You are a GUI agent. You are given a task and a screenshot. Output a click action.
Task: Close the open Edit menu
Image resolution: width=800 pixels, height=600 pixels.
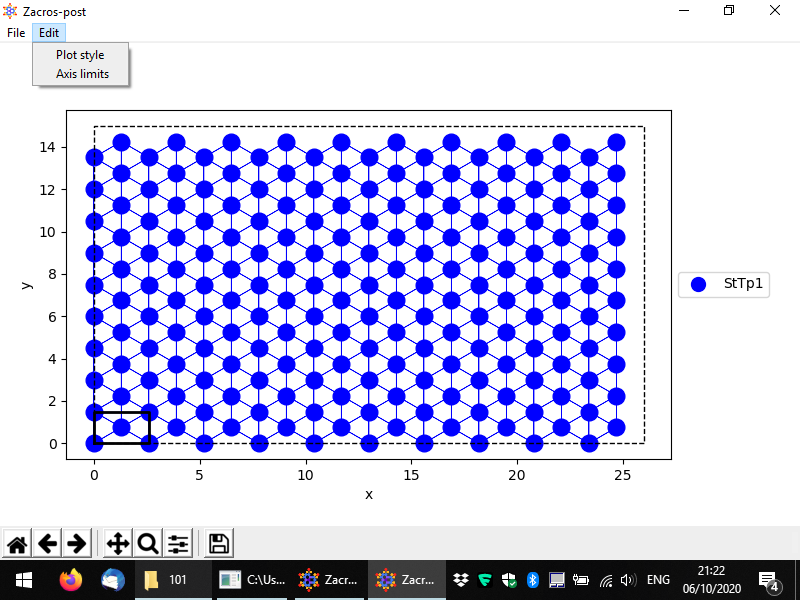tap(49, 32)
